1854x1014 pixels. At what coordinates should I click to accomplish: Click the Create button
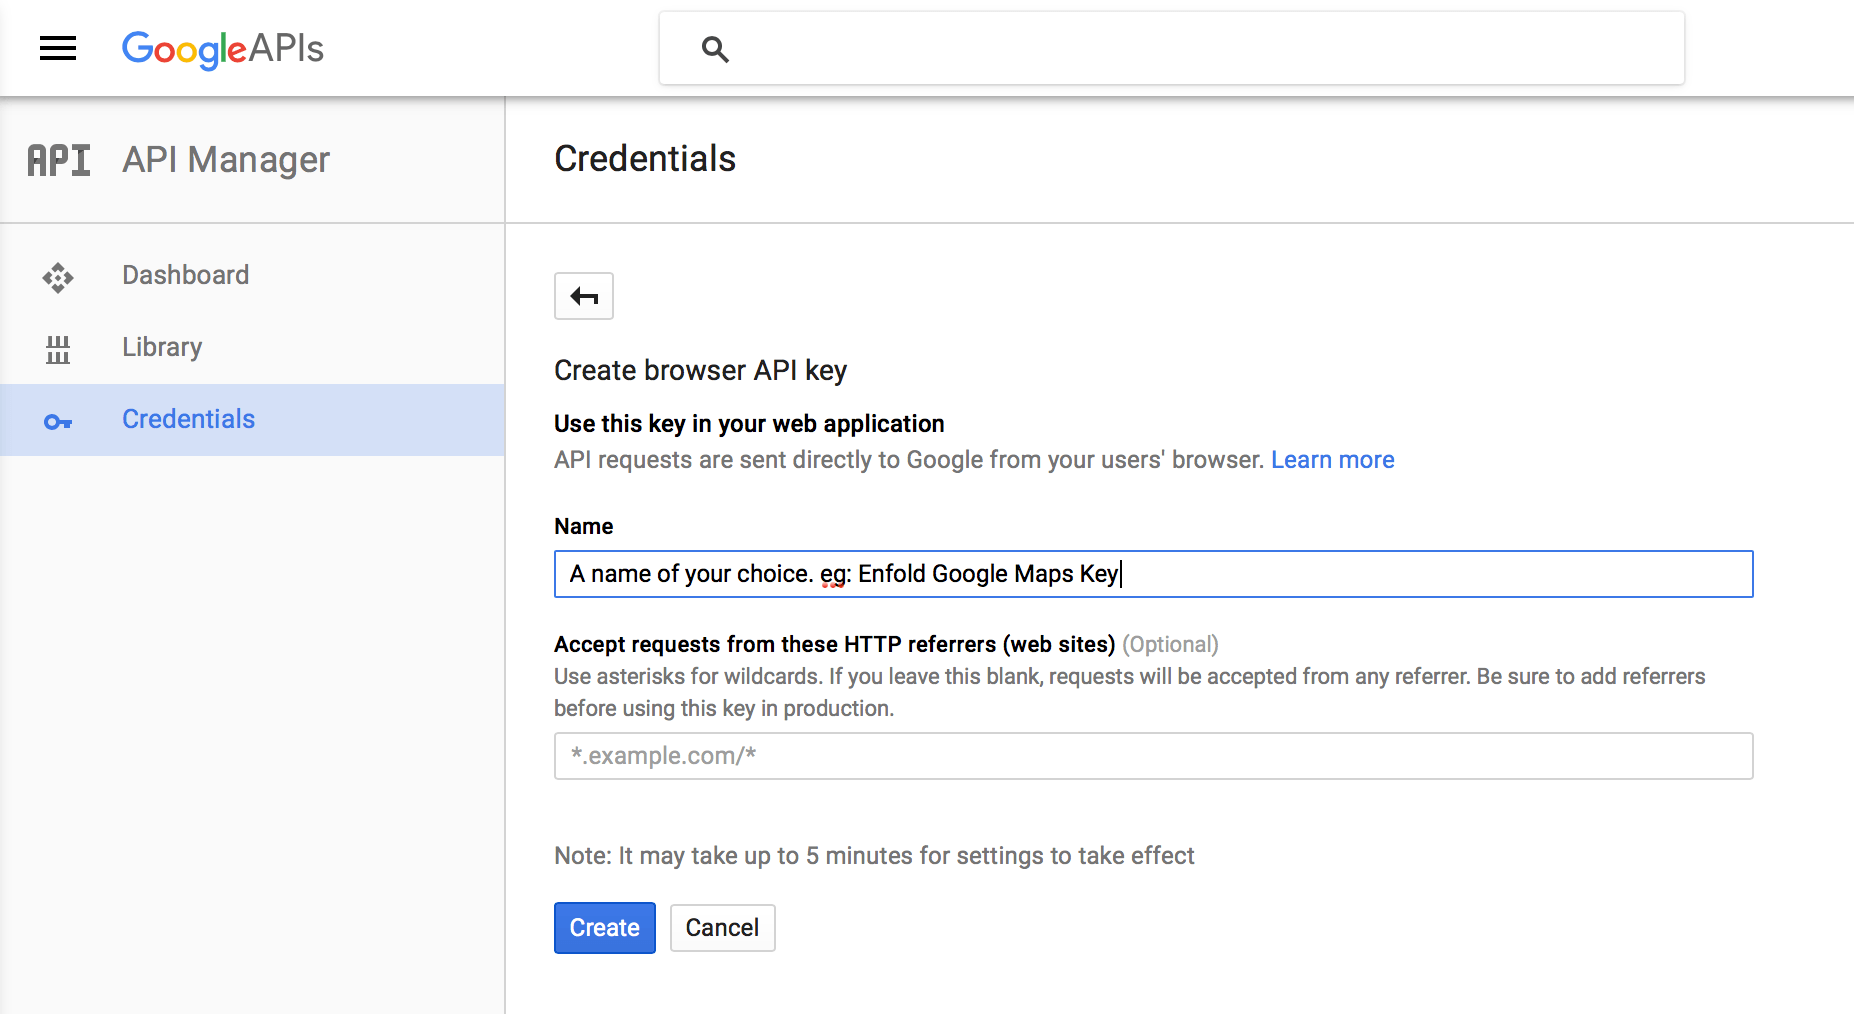click(x=604, y=927)
